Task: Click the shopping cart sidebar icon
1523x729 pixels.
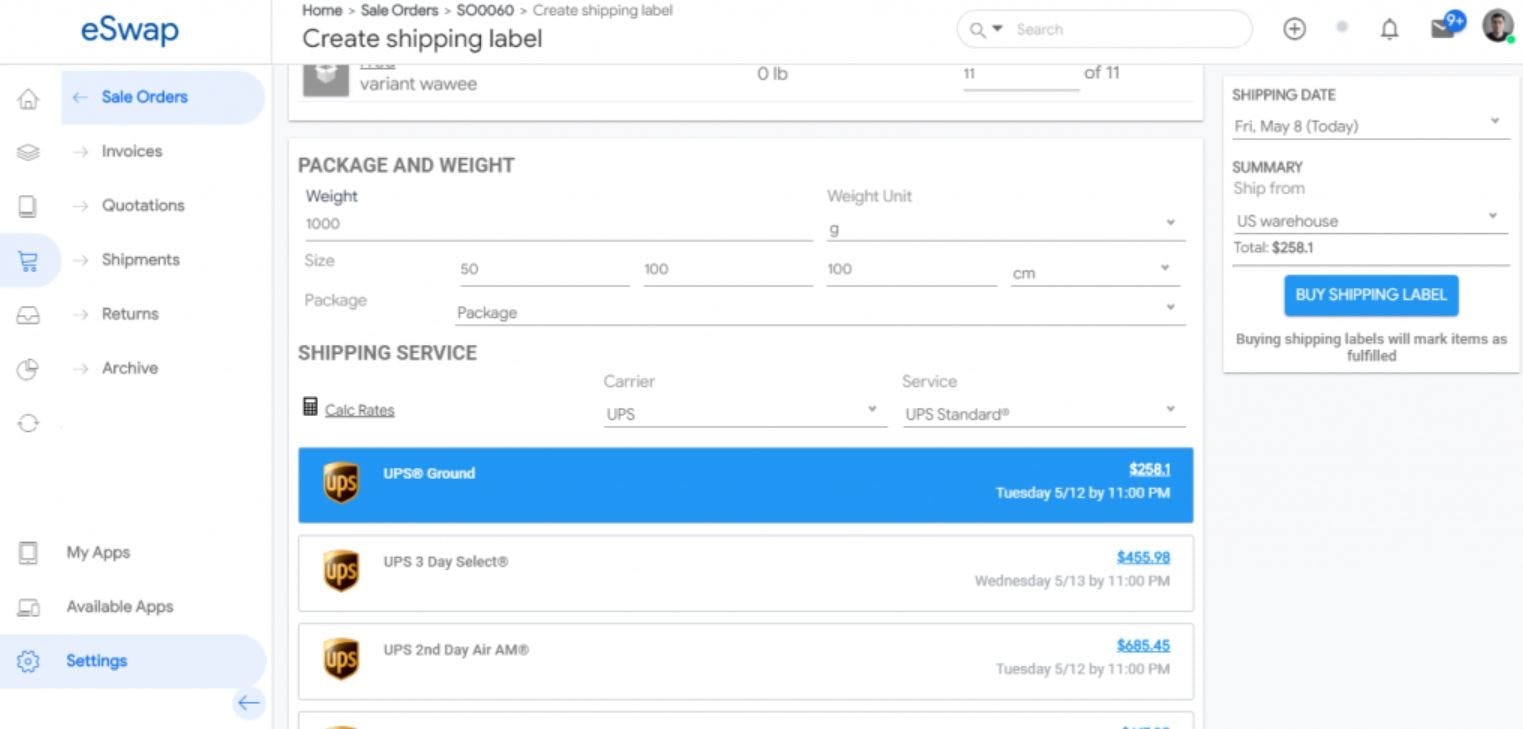Action: 28,260
